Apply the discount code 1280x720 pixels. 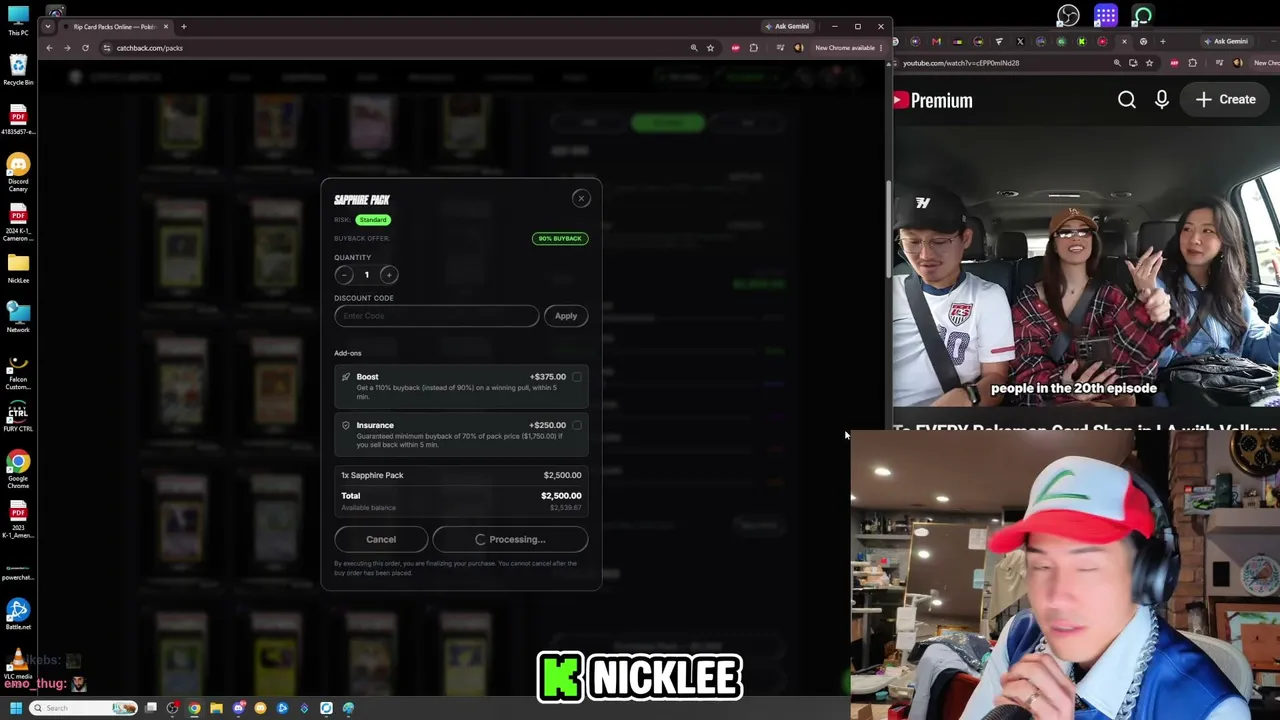pos(566,316)
